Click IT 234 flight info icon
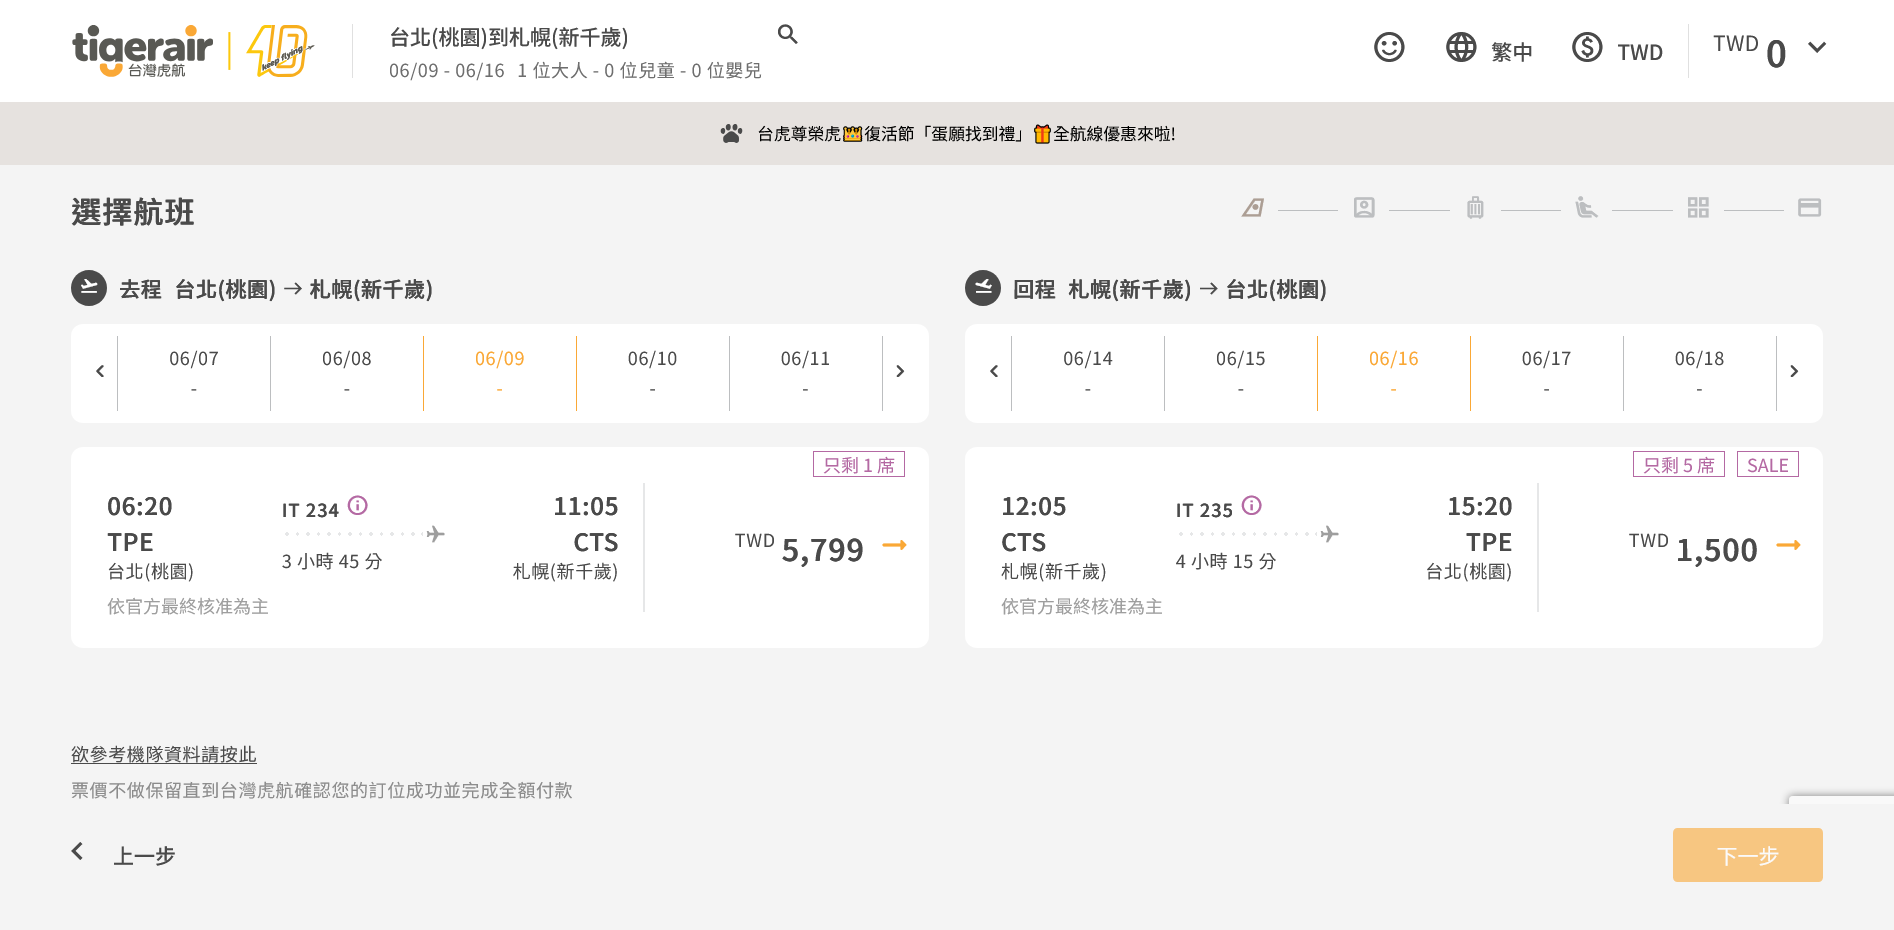1894x930 pixels. click(358, 505)
